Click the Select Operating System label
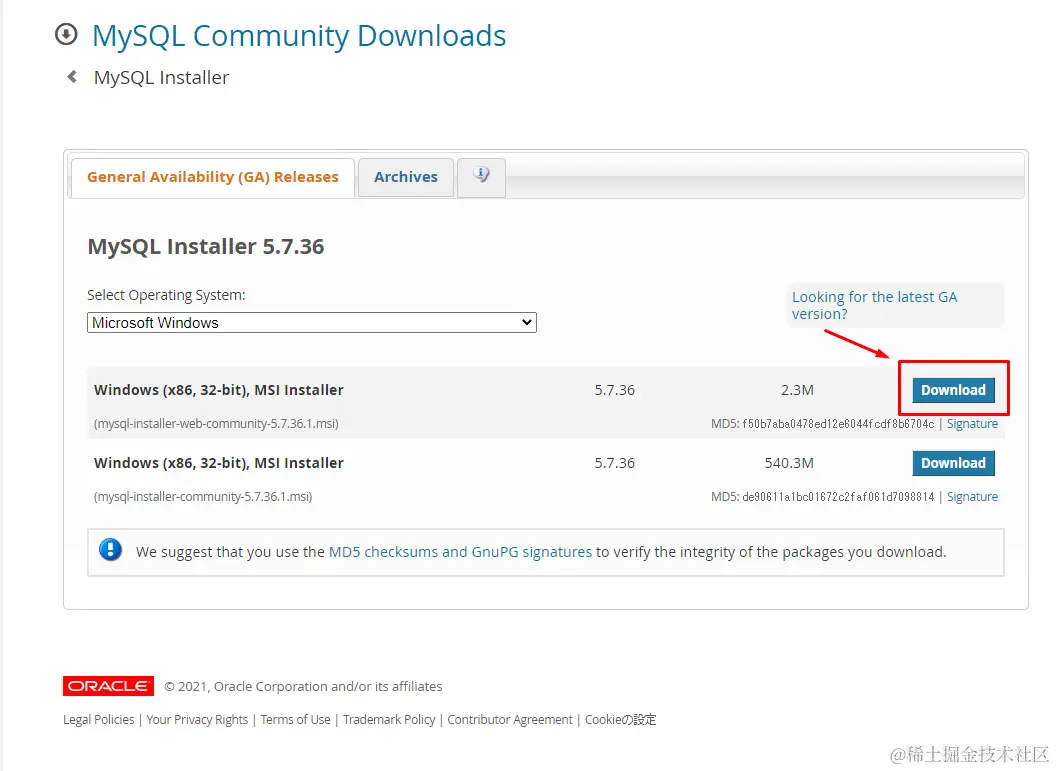 [166, 295]
